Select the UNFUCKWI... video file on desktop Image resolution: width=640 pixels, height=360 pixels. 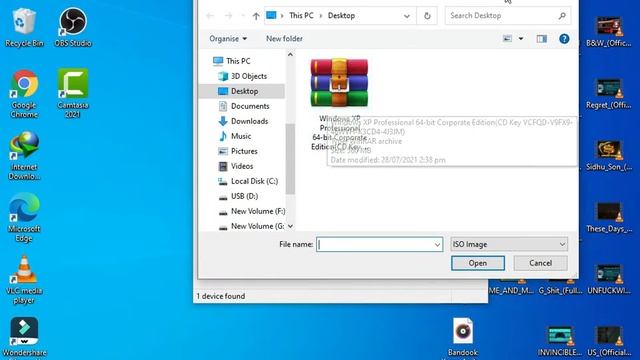(x=609, y=280)
